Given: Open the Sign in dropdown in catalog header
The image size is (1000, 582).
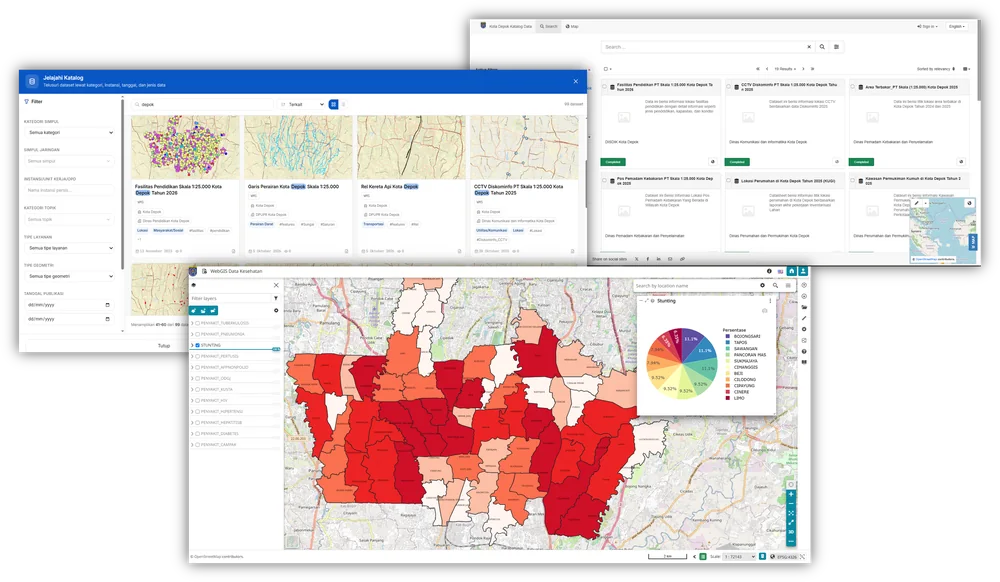Looking at the screenshot, I should (x=927, y=27).
